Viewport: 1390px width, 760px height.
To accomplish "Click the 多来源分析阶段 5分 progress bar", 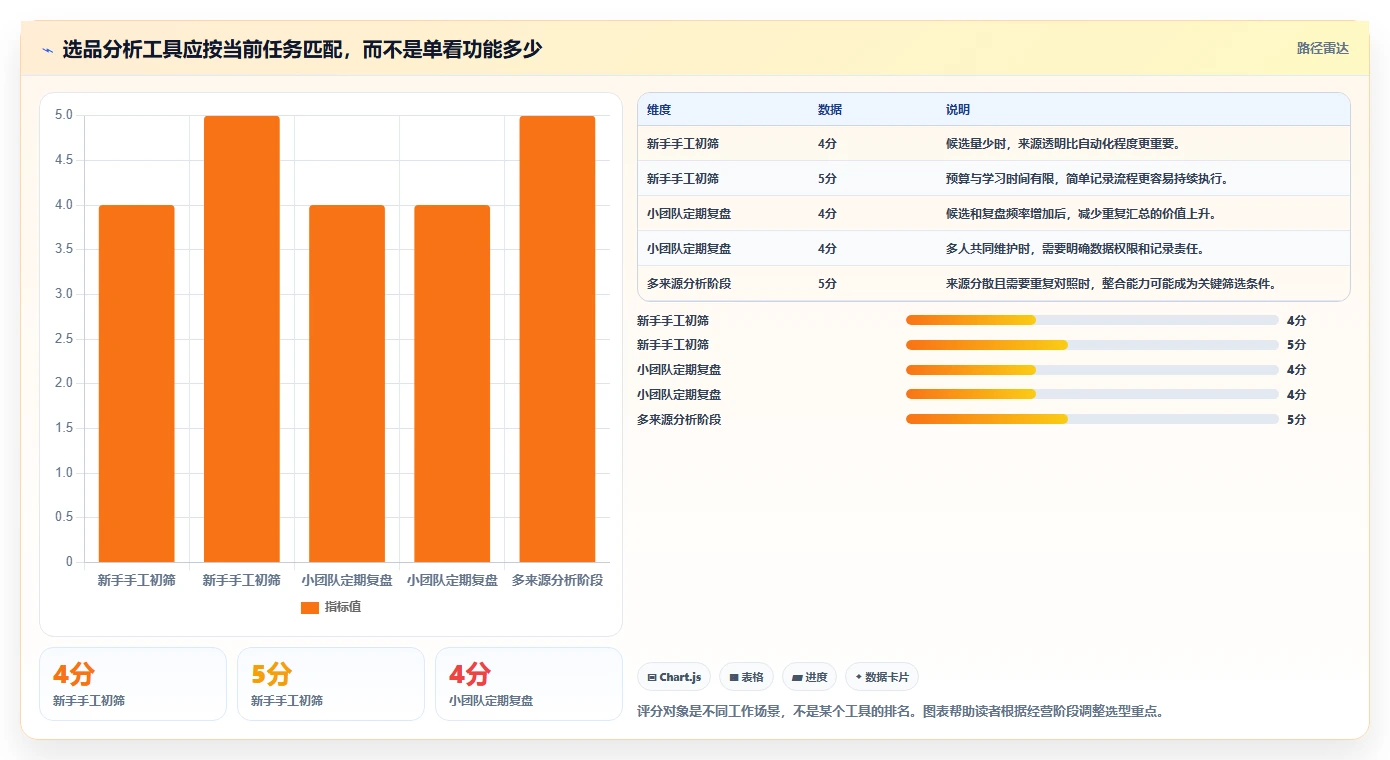I will pyautogui.click(x=1092, y=419).
